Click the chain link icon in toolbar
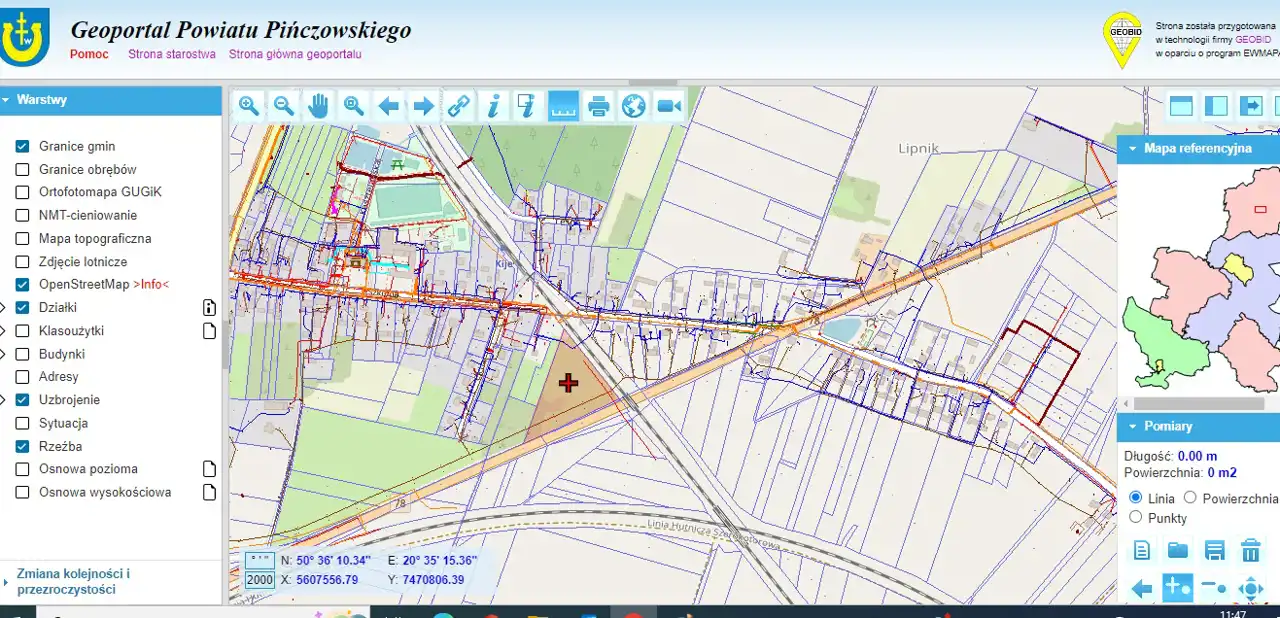1280x618 pixels. point(458,105)
